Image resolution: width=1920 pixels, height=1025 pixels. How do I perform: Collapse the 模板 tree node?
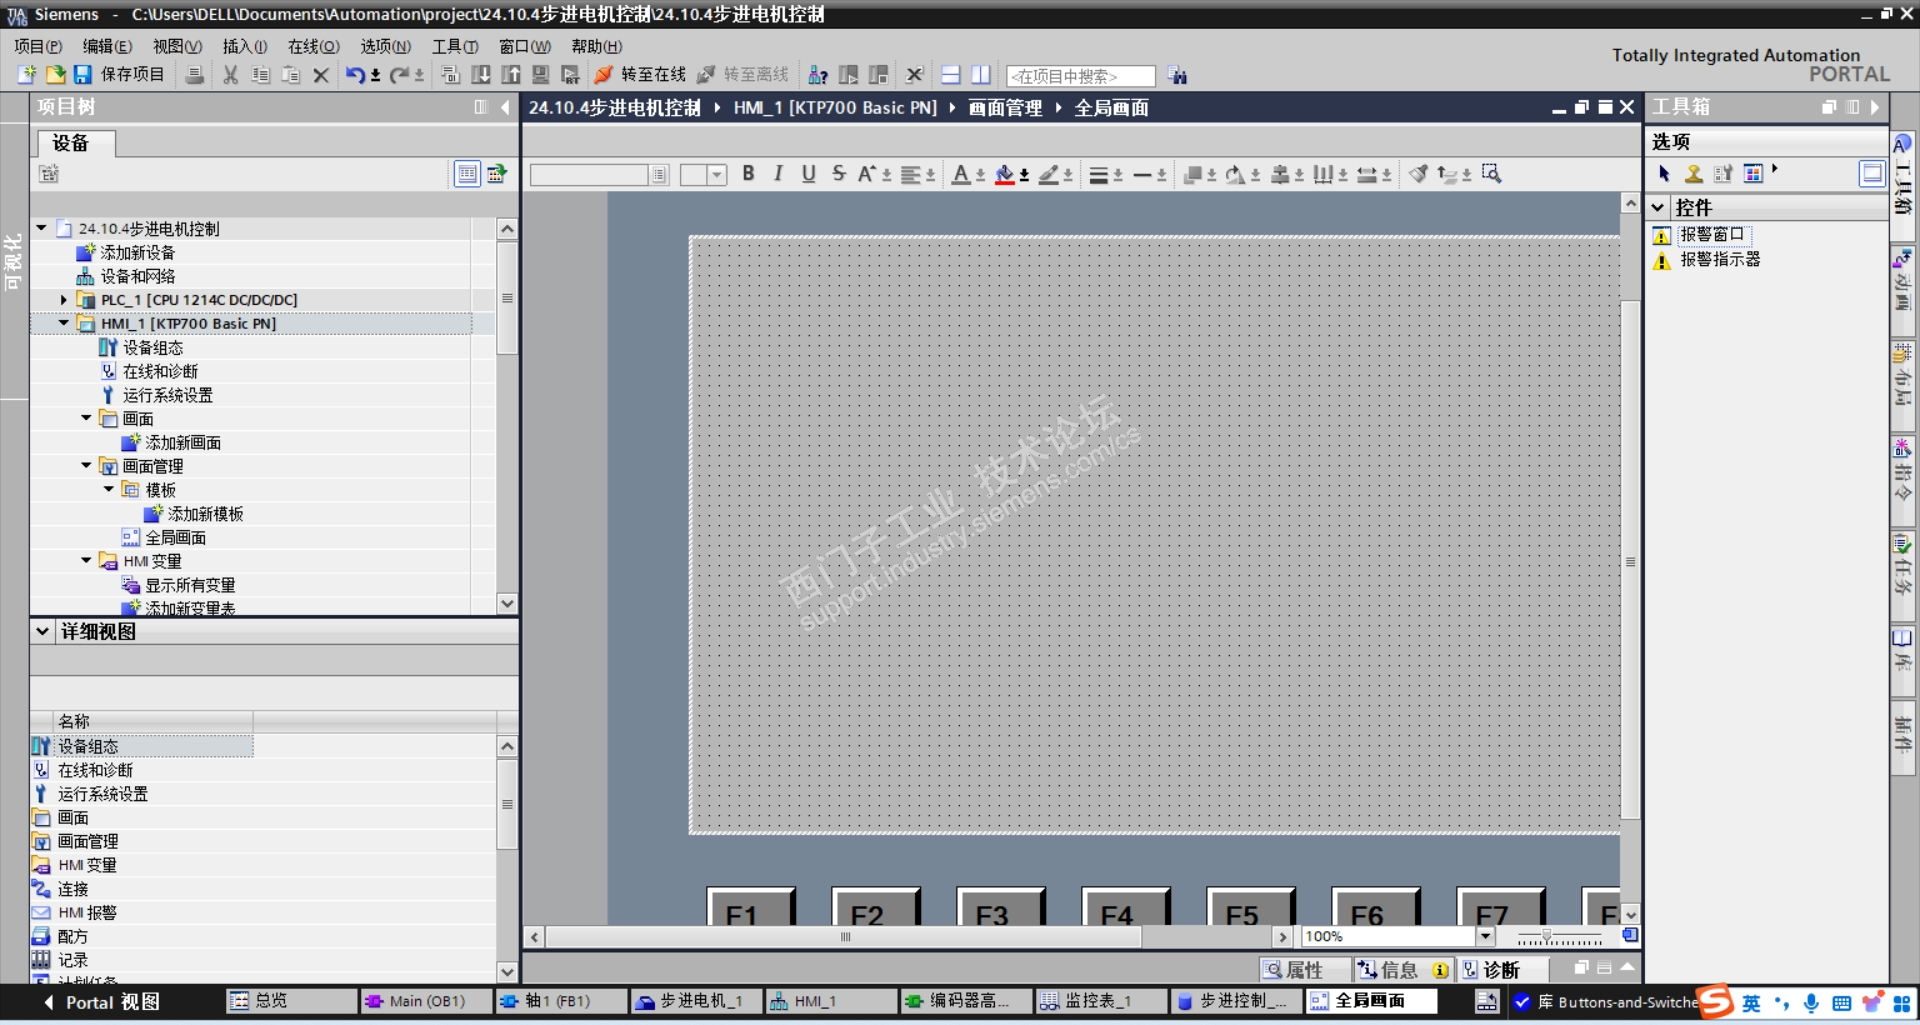(x=109, y=490)
